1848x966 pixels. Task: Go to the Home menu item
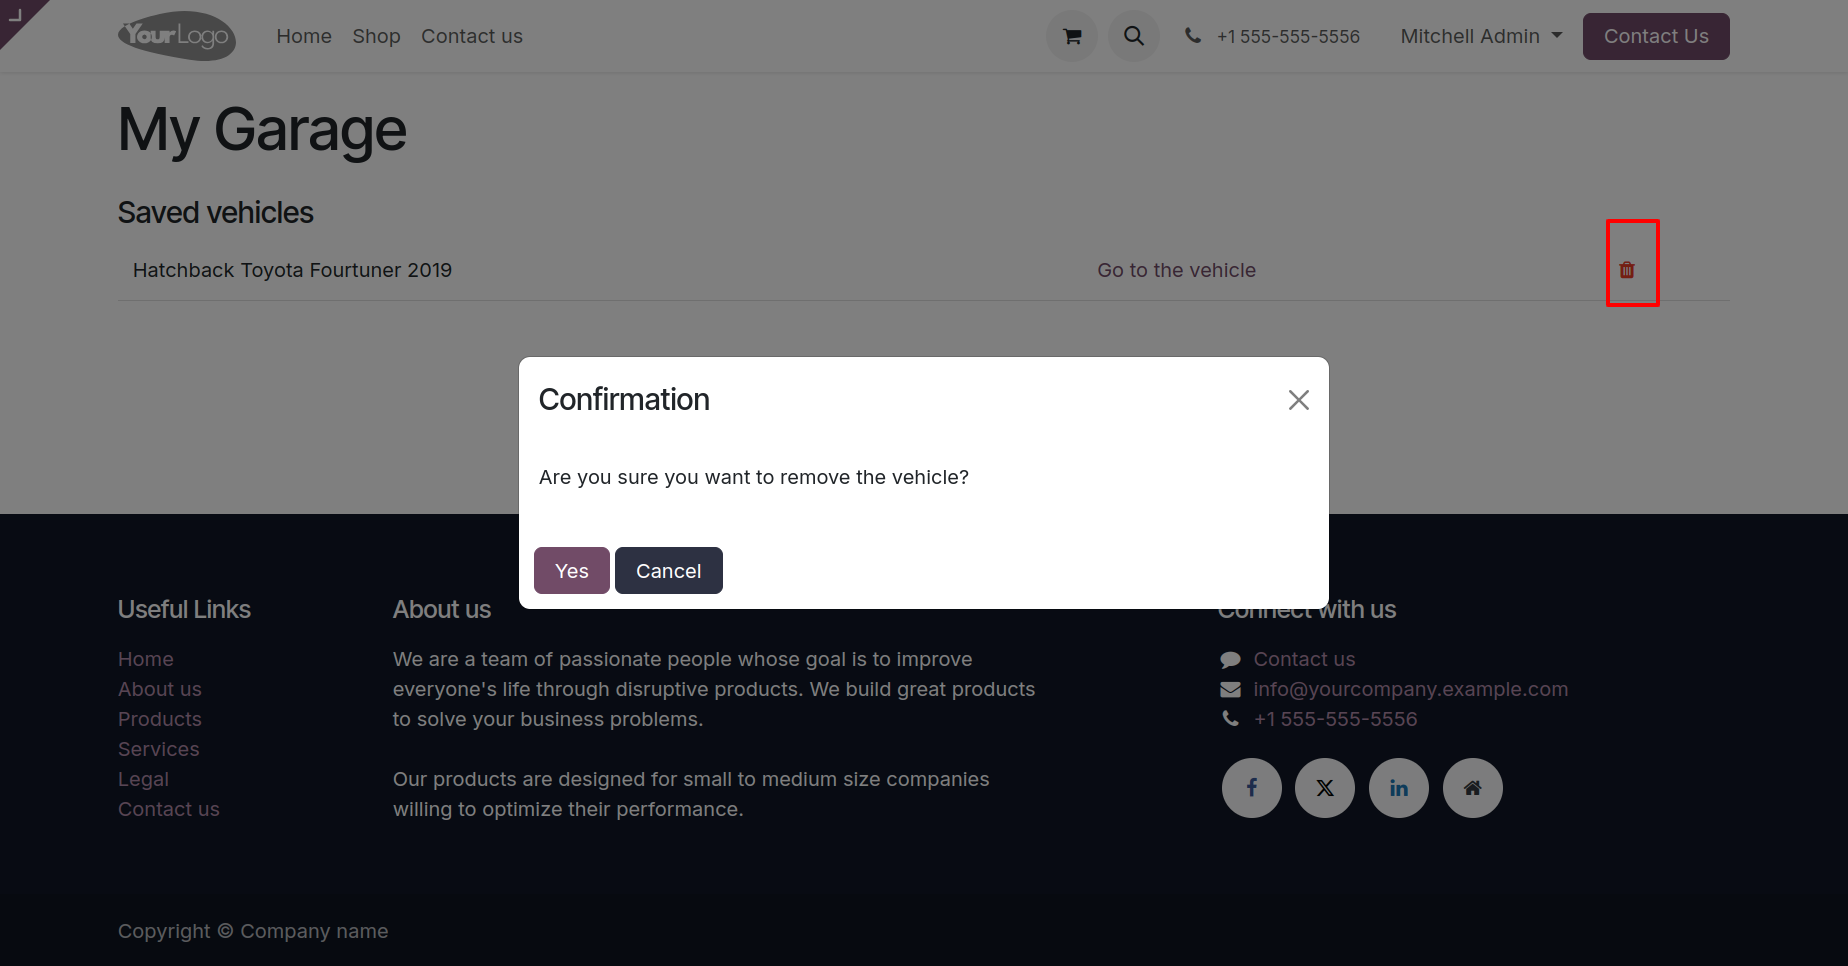pyautogui.click(x=304, y=36)
